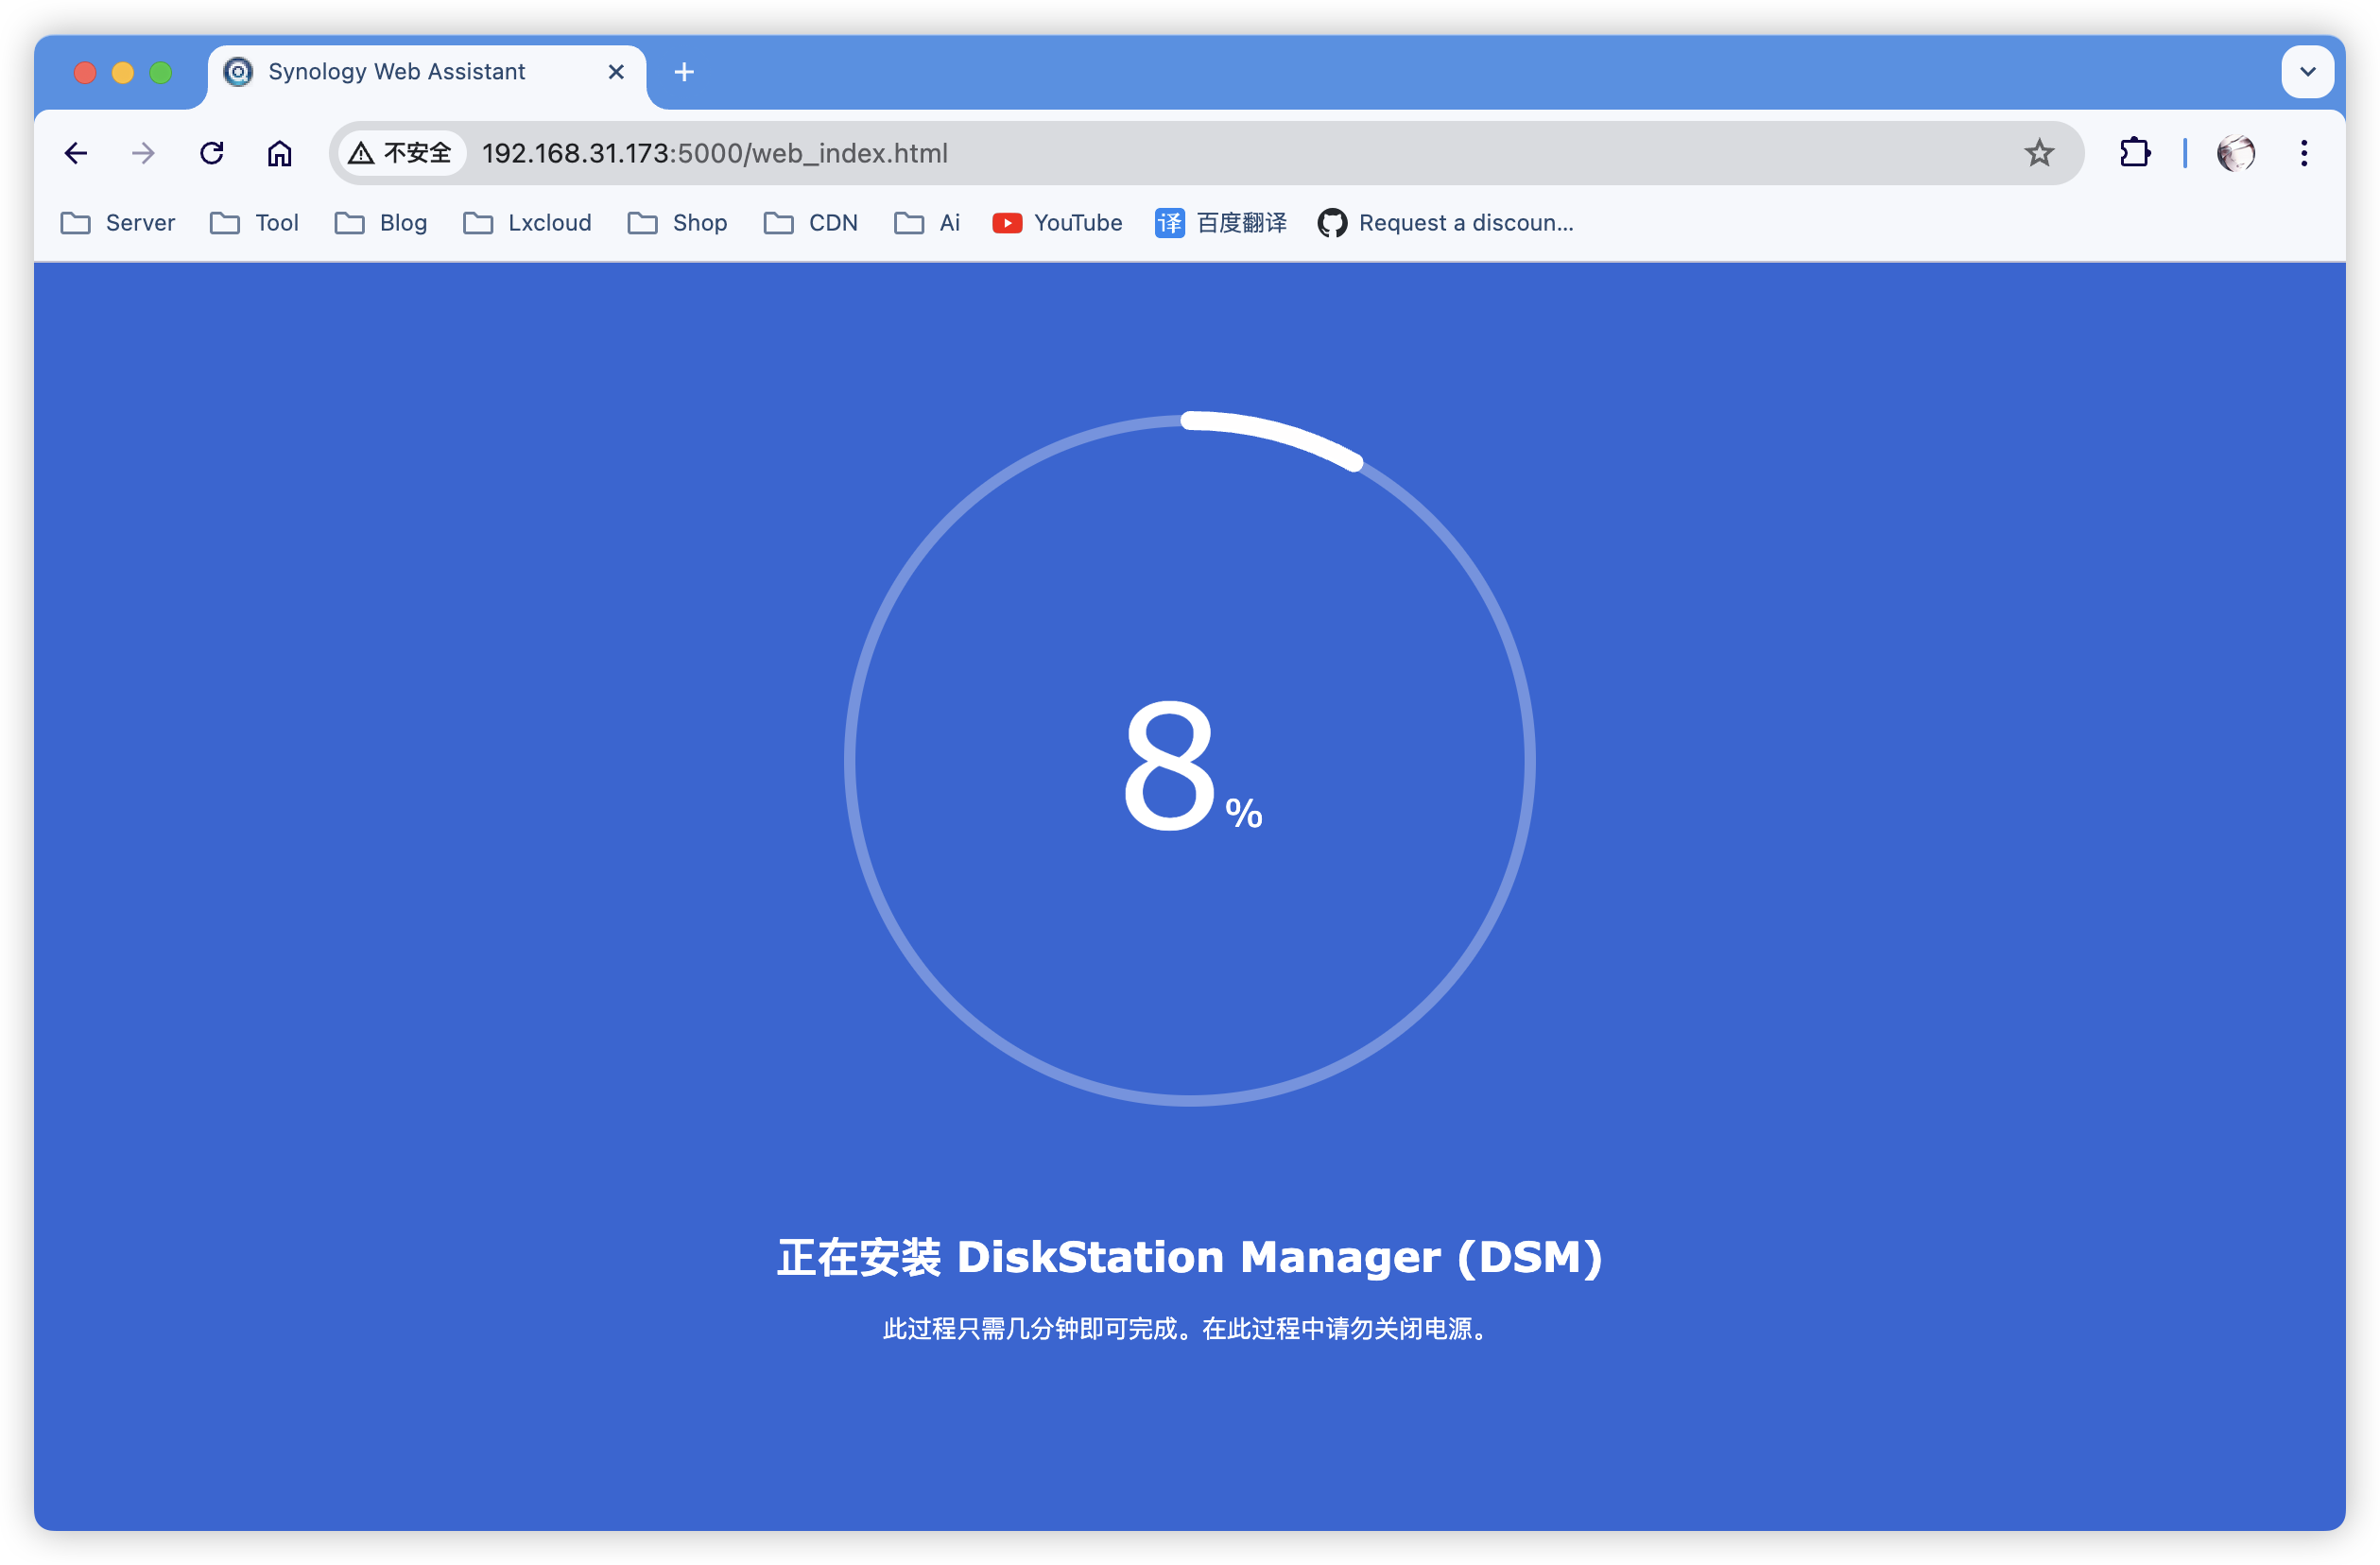Viewport: 2380px width, 1565px height.
Task: Open Chrome three-dot menu
Action: point(2304,153)
